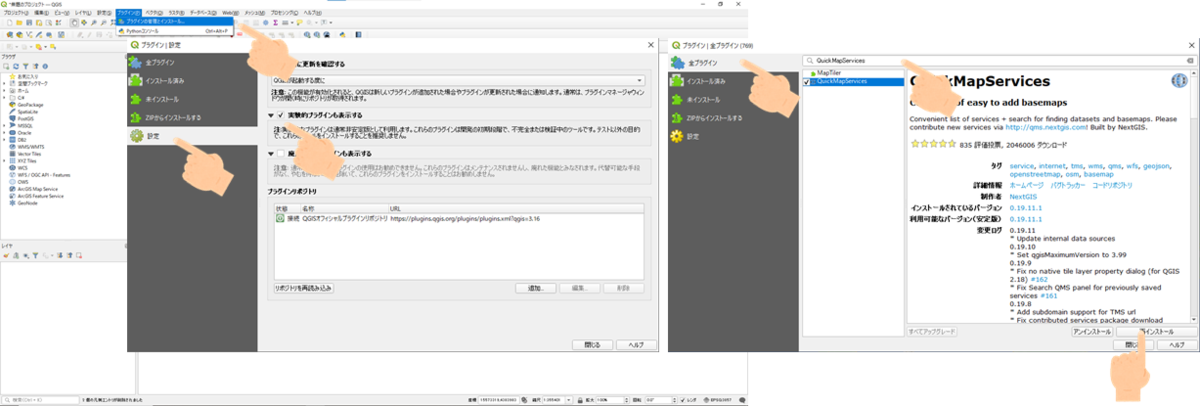Screen dimensions: 1200x406
Task: Open プラグインの管理とインストール menu entry
Action: pos(175,22)
